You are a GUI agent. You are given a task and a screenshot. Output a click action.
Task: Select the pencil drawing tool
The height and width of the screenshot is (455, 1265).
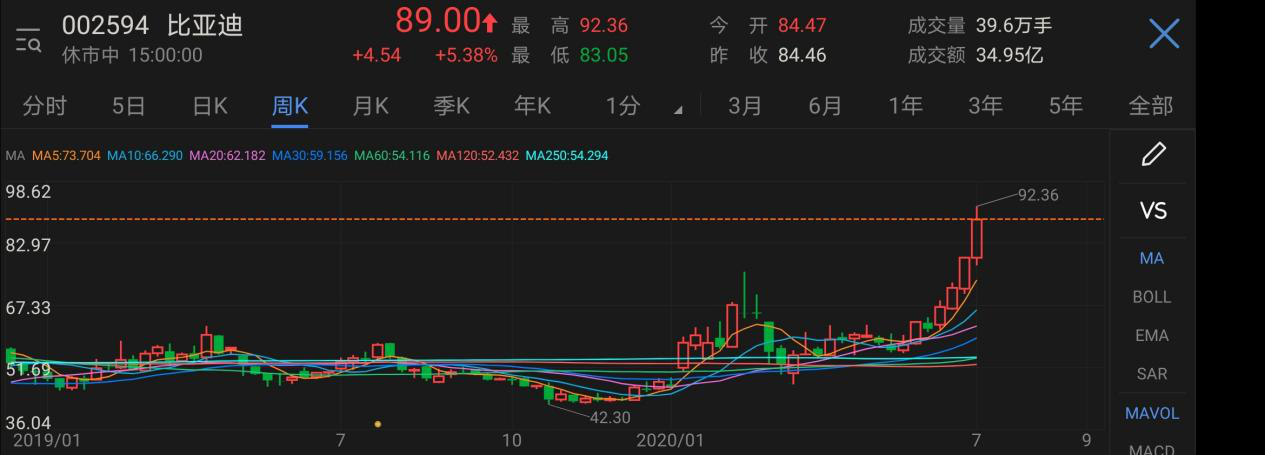1153,154
